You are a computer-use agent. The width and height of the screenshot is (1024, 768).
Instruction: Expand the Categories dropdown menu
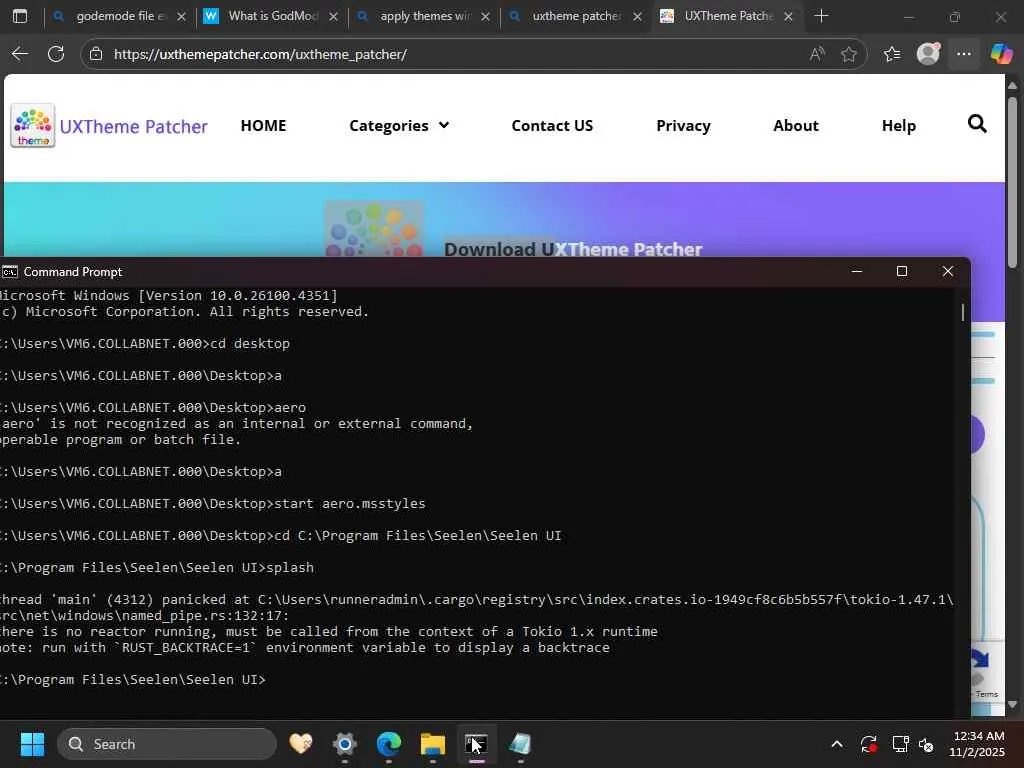(x=399, y=125)
